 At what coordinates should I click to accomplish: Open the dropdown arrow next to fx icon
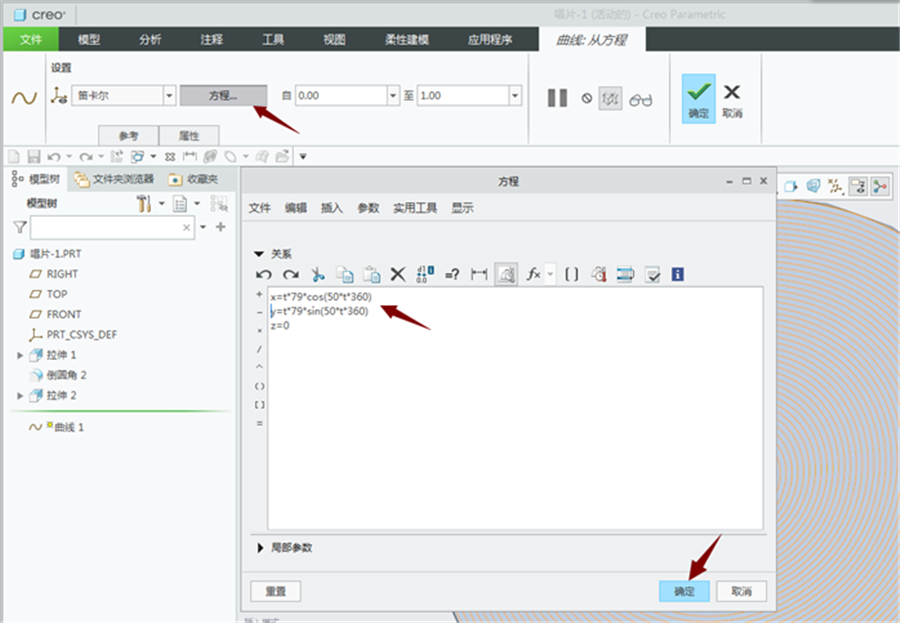[550, 274]
